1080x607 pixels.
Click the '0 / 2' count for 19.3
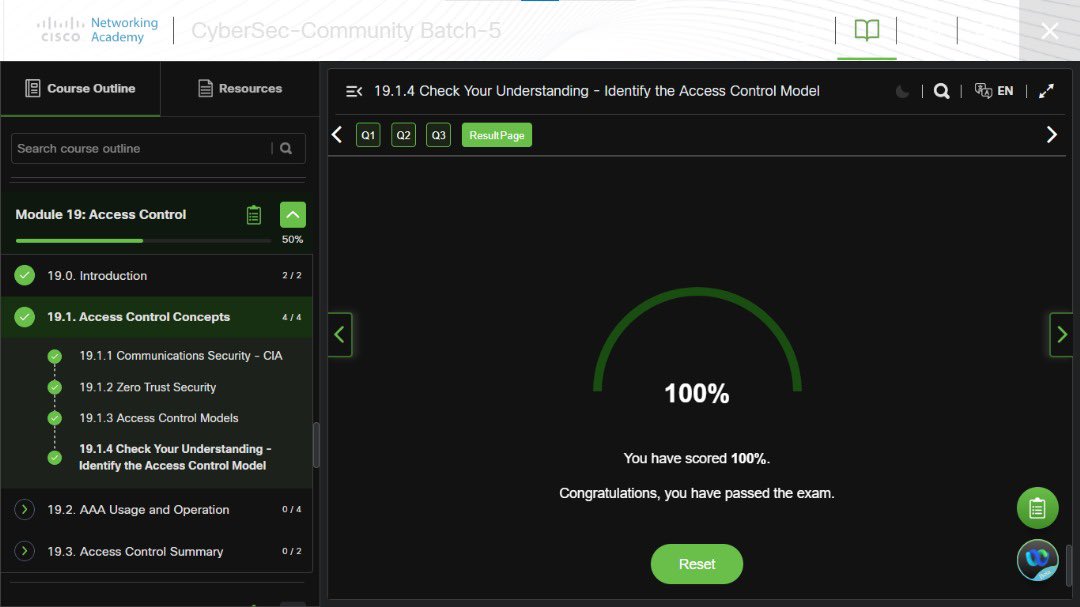tap(291, 551)
